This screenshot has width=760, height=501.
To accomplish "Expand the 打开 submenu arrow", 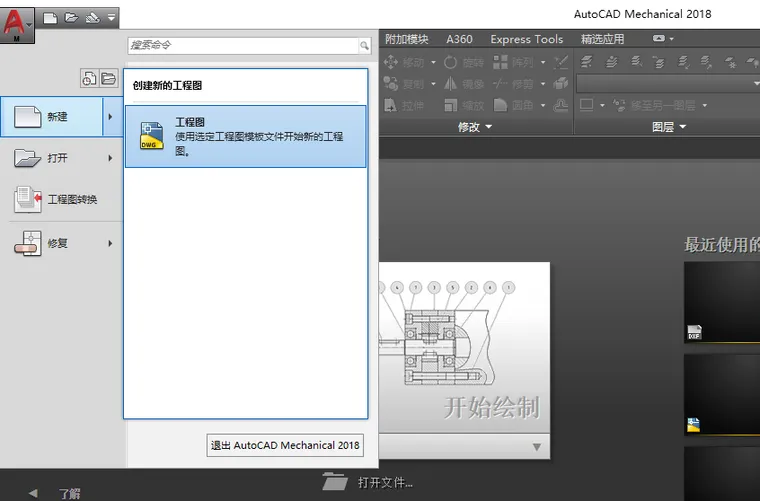I will pyautogui.click(x=111, y=158).
